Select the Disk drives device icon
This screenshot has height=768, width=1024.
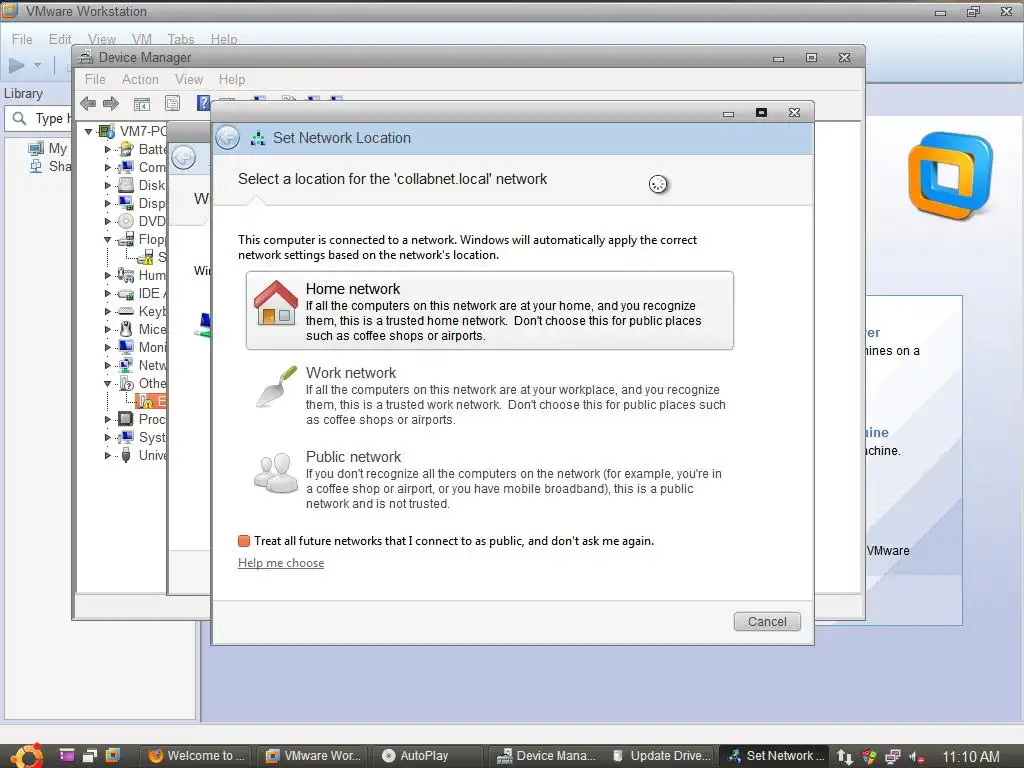pyautogui.click(x=125, y=185)
